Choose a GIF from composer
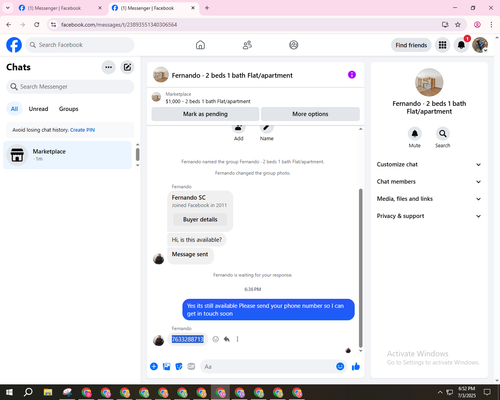 click(191, 367)
